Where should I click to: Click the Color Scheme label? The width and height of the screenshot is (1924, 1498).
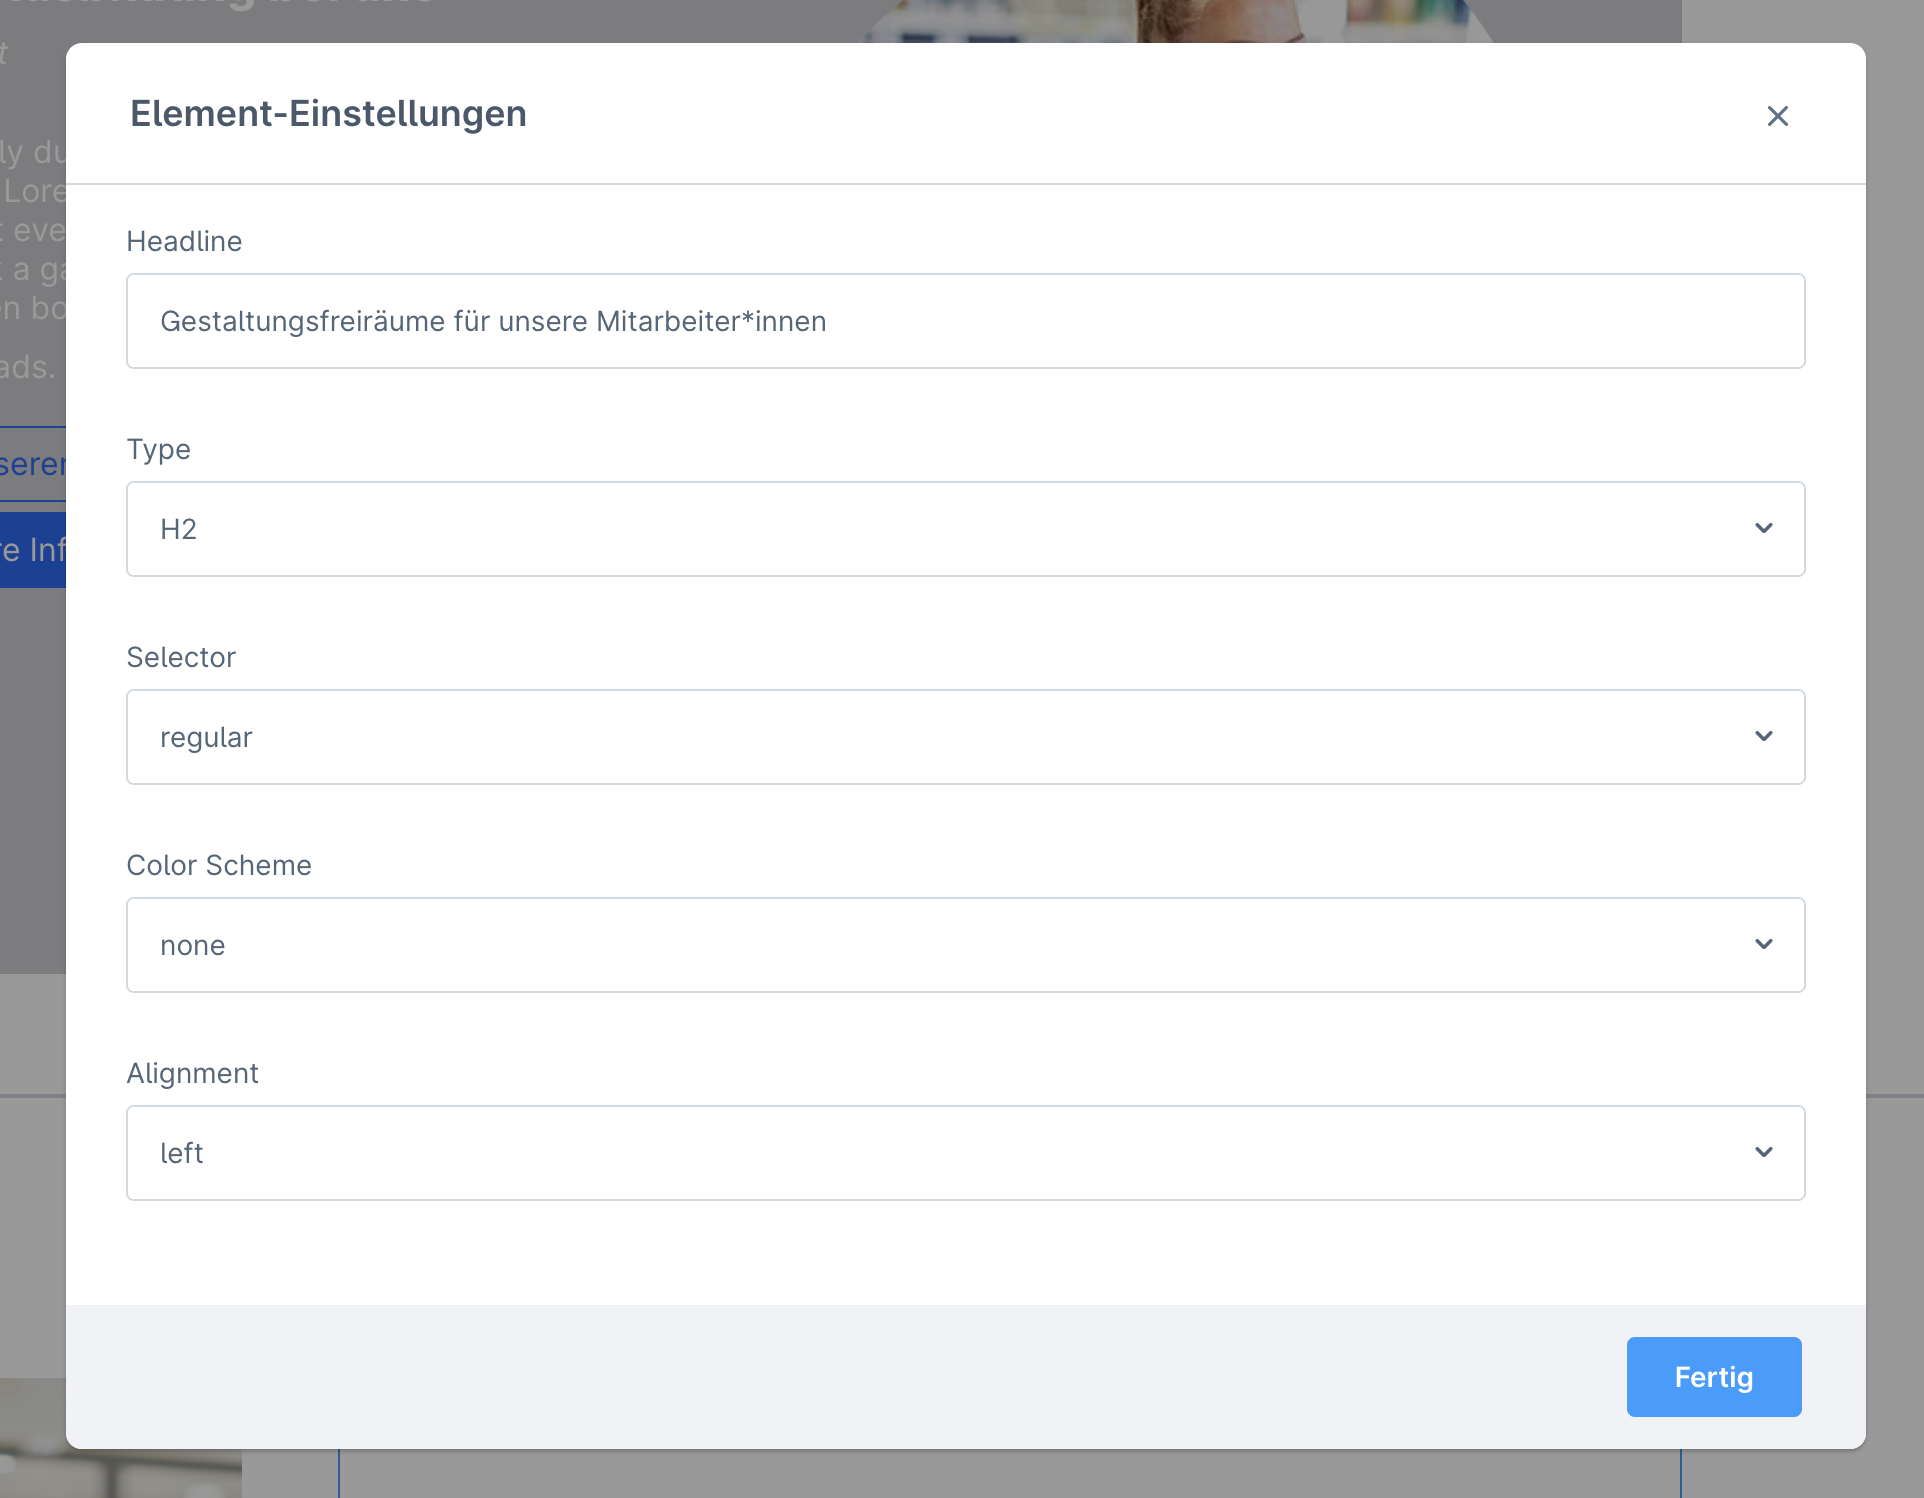point(219,865)
